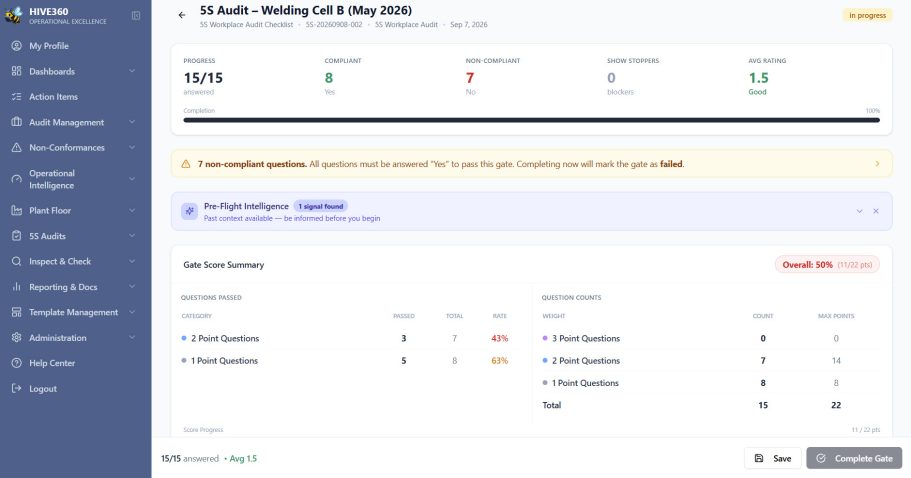This screenshot has width=911, height=478.
Task: Click the Plant Floor factory icon
Action: pyautogui.click(x=16, y=210)
